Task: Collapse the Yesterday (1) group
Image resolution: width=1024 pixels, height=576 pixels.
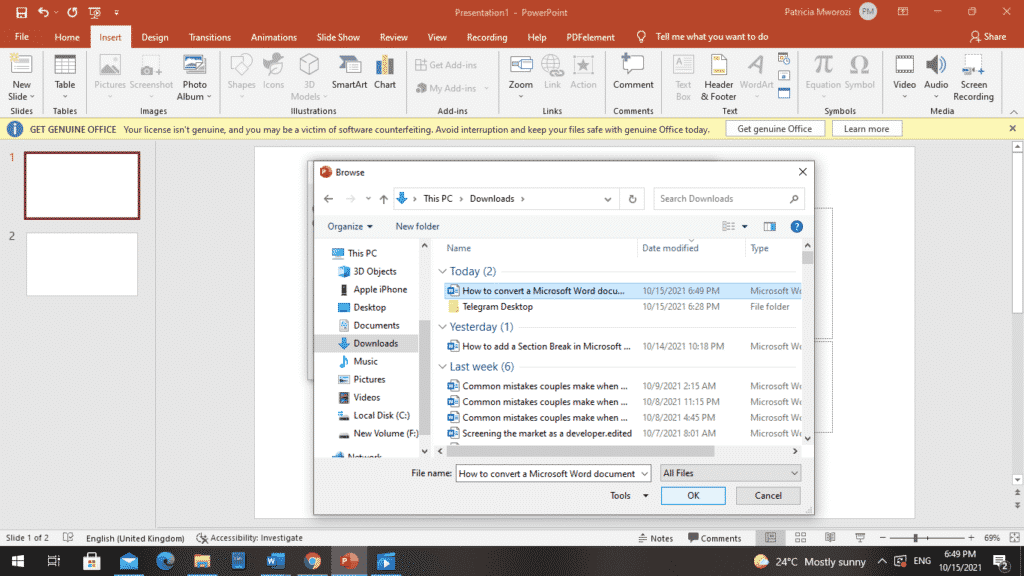Action: (x=442, y=327)
